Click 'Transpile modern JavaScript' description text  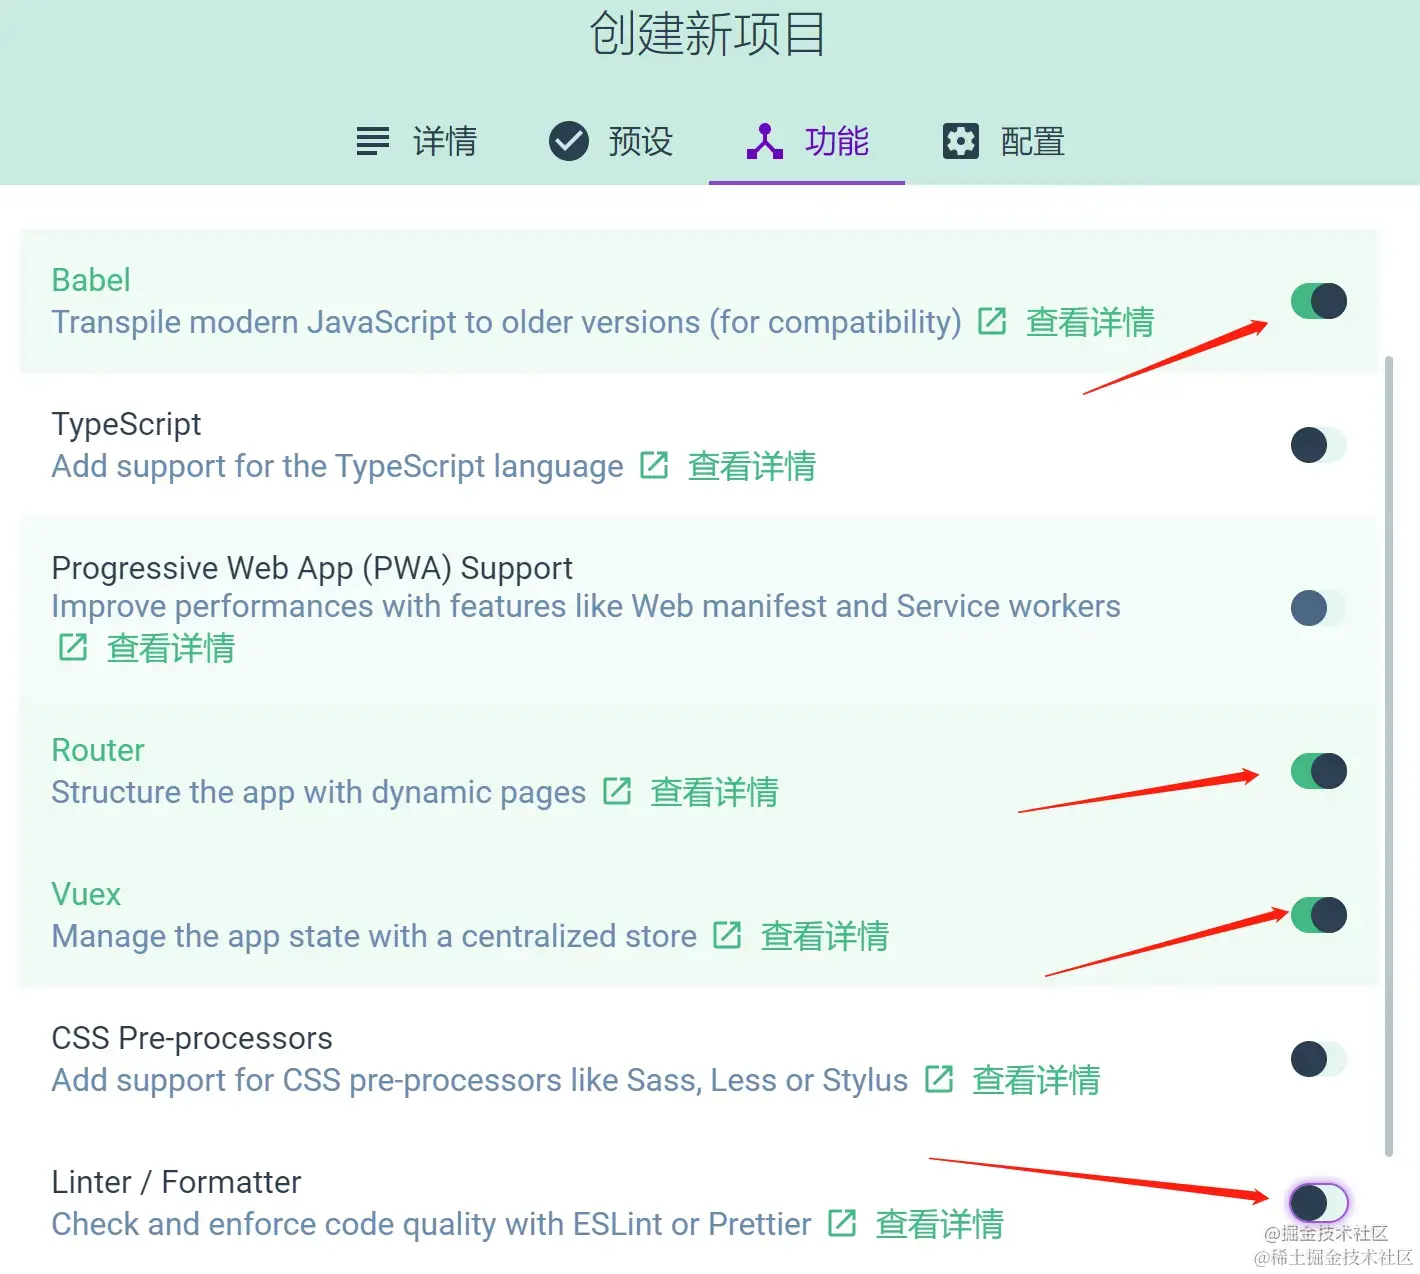tap(506, 322)
